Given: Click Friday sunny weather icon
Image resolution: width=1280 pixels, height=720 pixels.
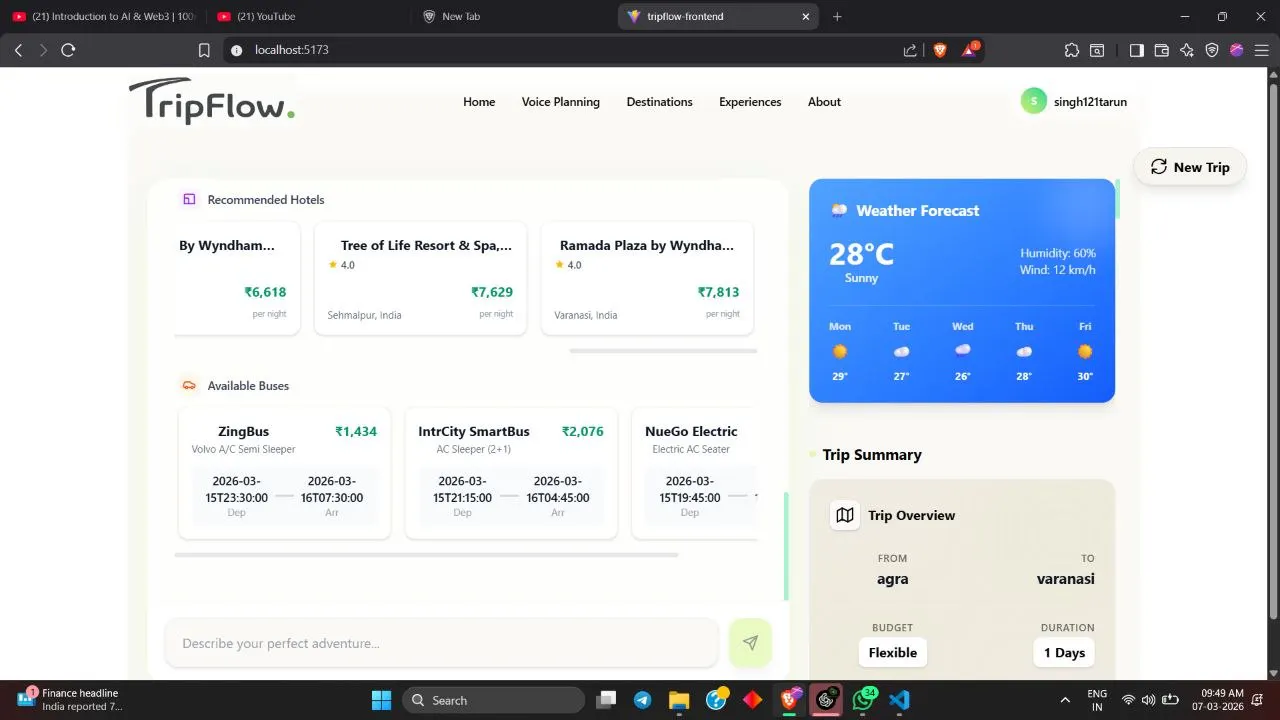Looking at the screenshot, I should (1085, 352).
